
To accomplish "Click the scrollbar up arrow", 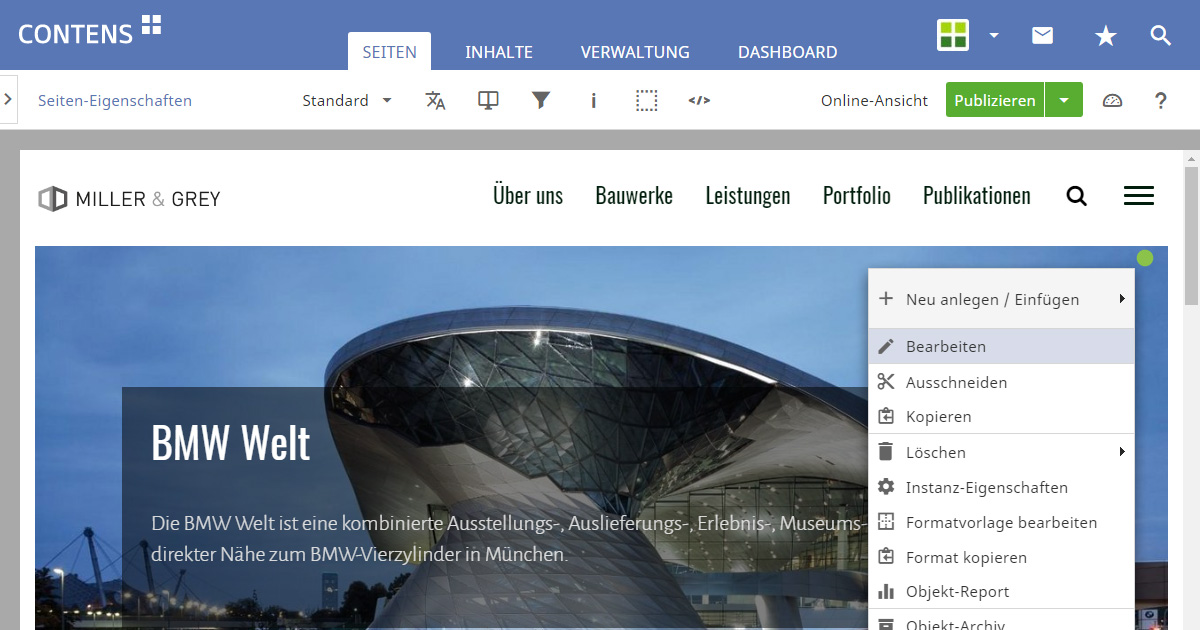I will click(x=1191, y=159).
